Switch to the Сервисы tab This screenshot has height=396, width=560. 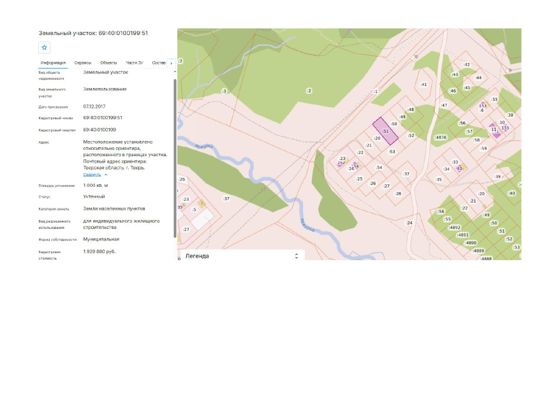click(82, 63)
